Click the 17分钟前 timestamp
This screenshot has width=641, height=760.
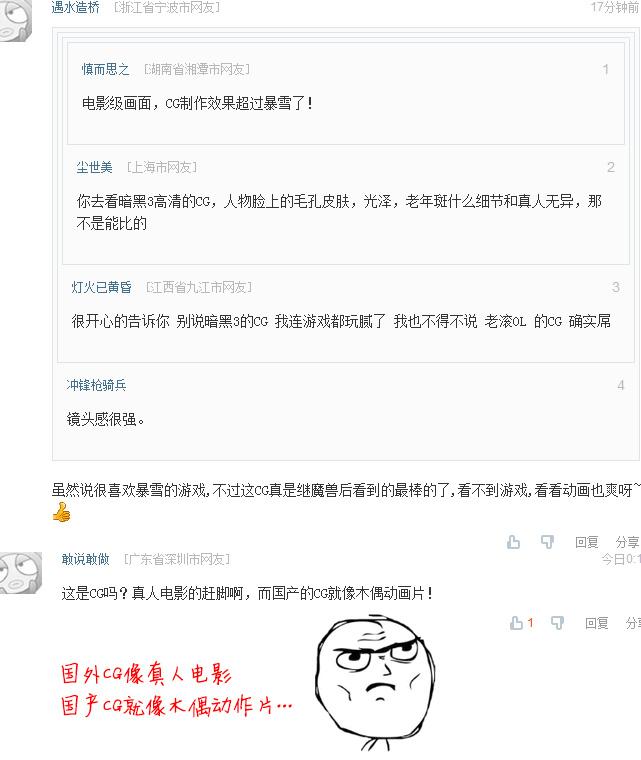coord(615,7)
